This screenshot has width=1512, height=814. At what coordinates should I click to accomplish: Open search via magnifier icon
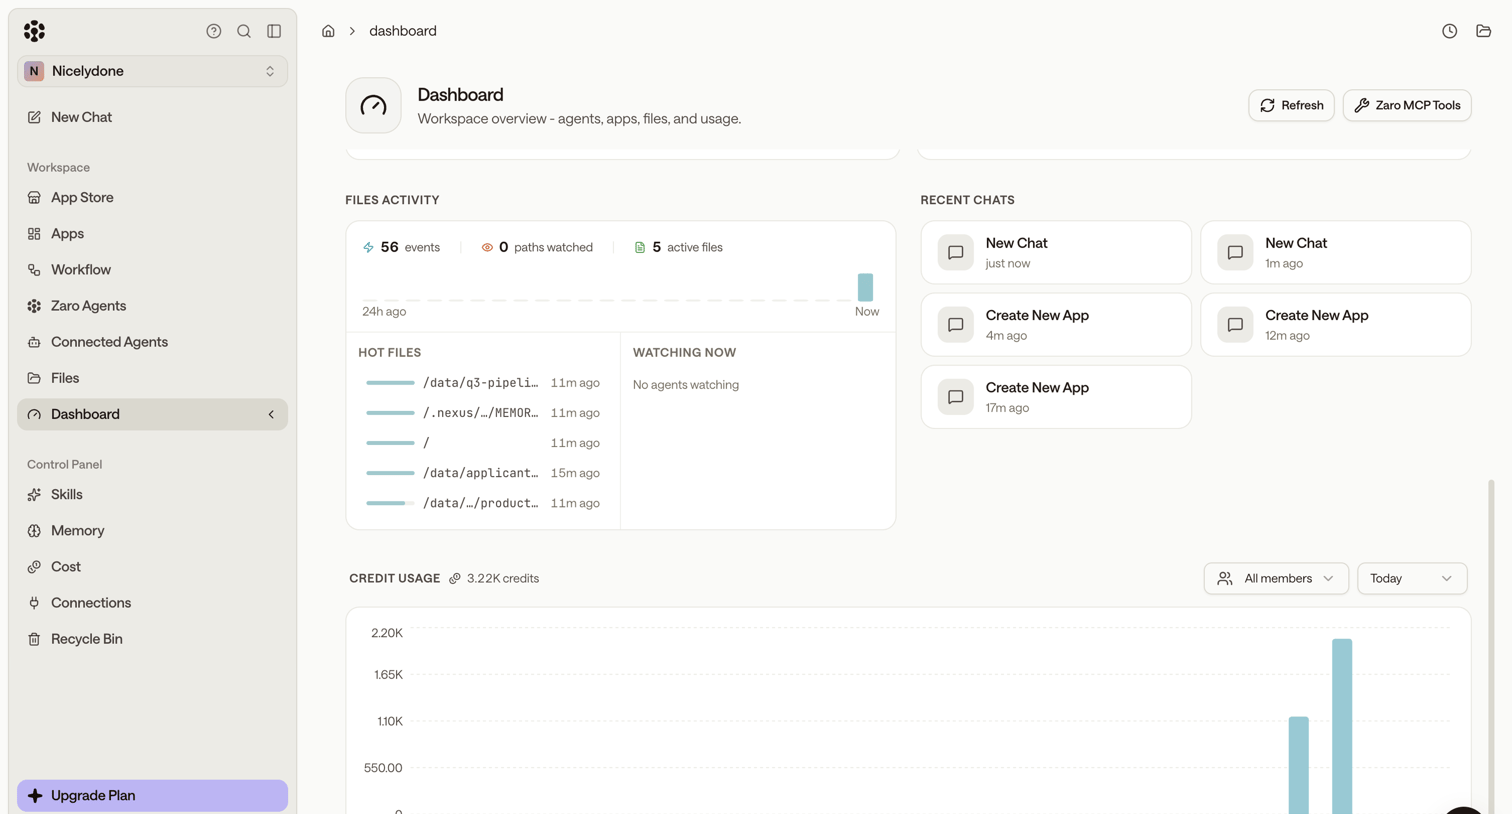point(244,31)
